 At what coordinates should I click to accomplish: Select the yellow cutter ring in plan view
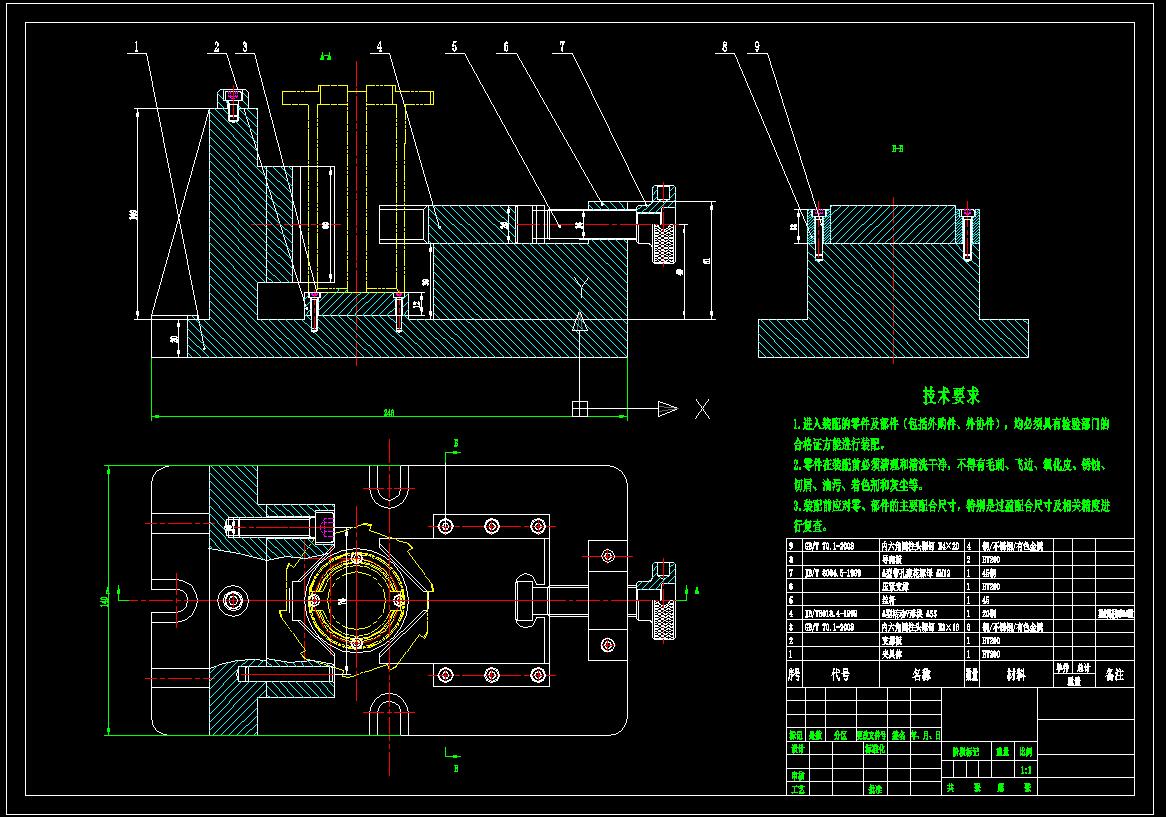tap(357, 599)
